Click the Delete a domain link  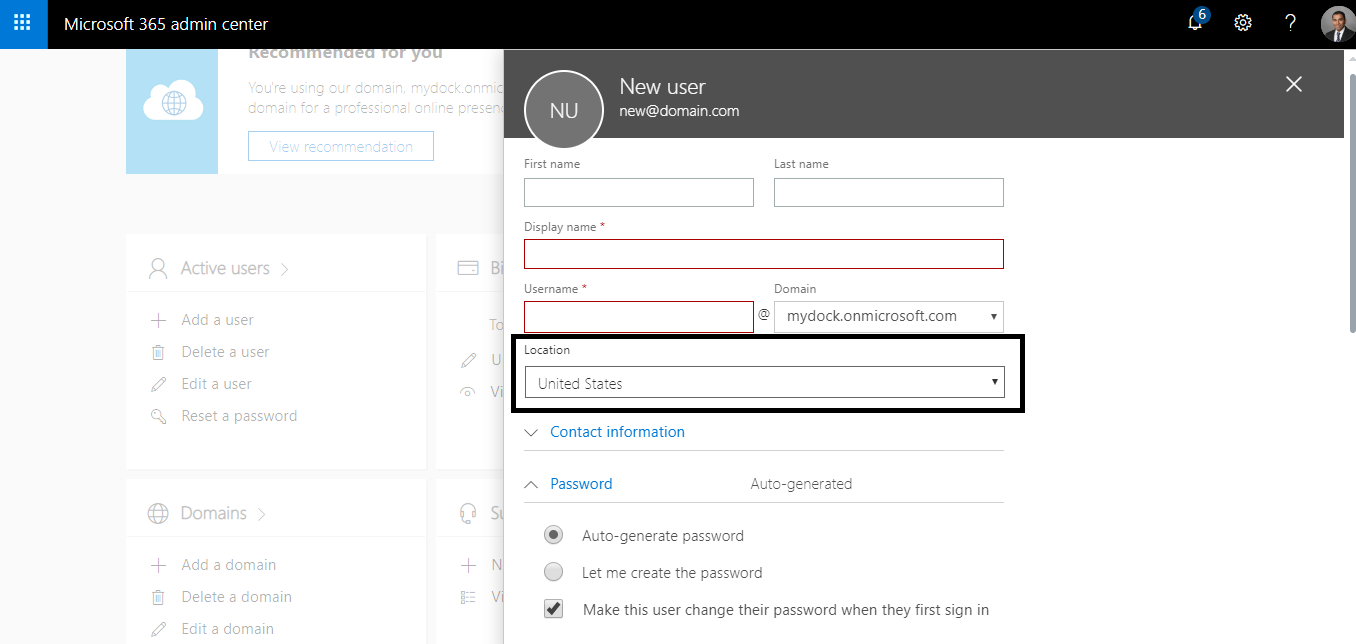tap(237, 597)
